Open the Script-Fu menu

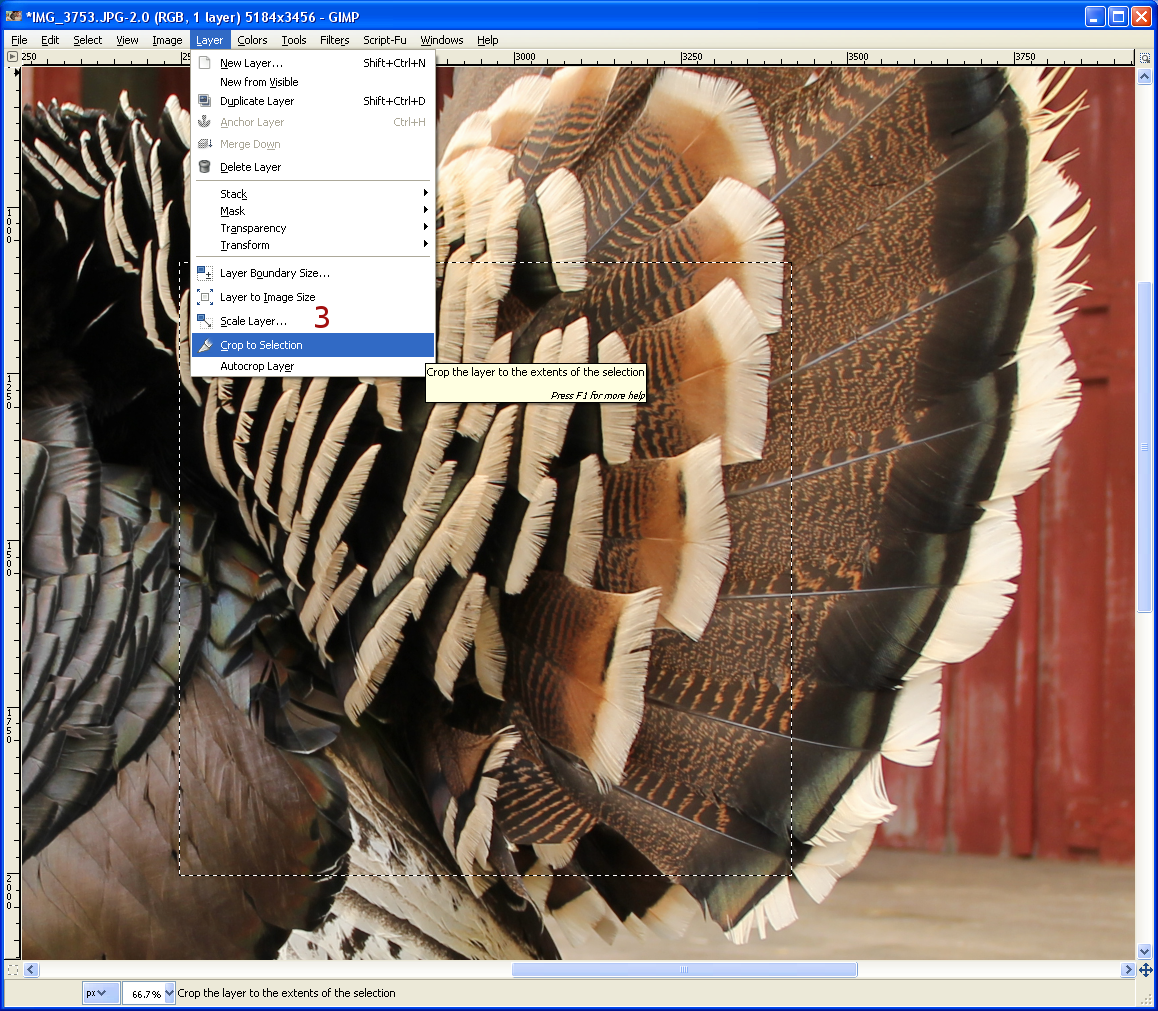[384, 40]
